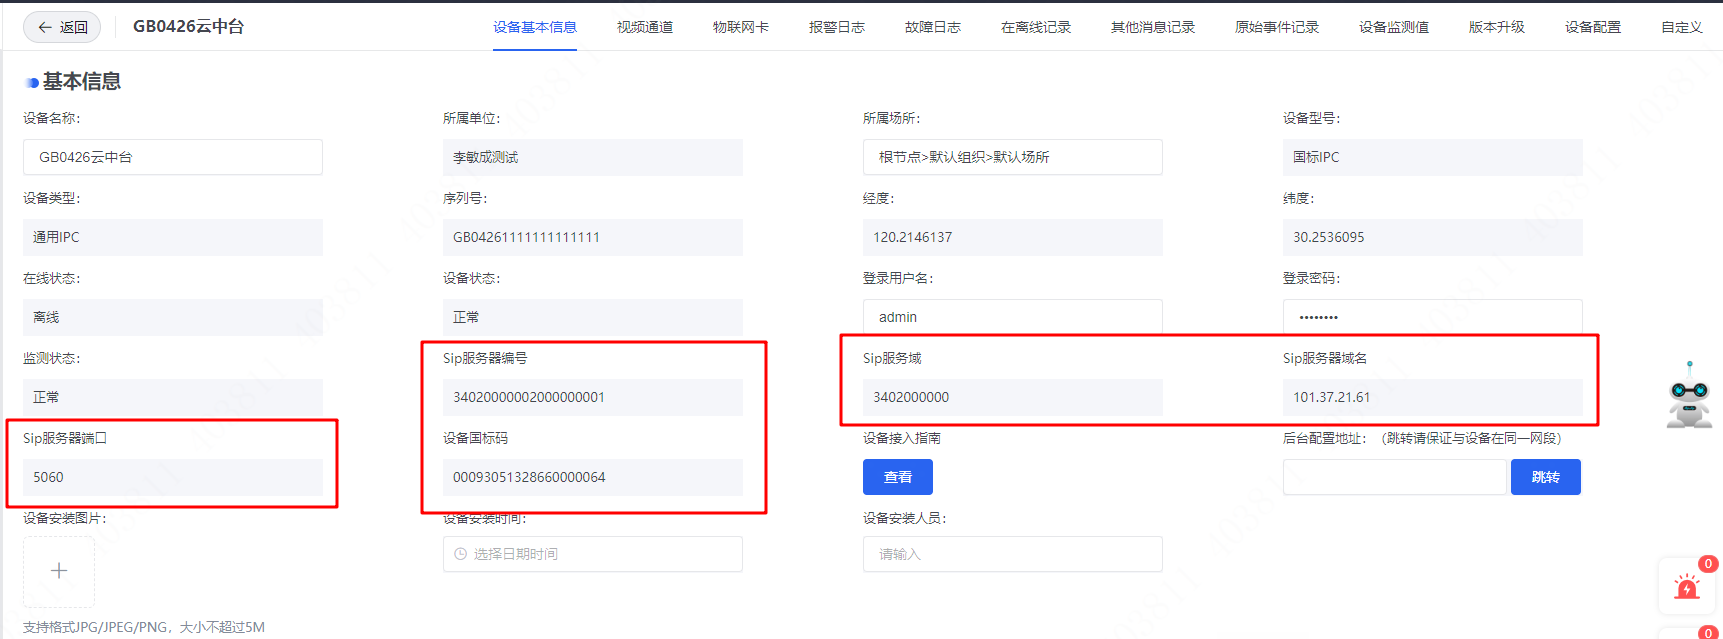Image resolution: width=1723 pixels, height=639 pixels.
Task: Click the 设备名称 input field
Action: [173, 157]
